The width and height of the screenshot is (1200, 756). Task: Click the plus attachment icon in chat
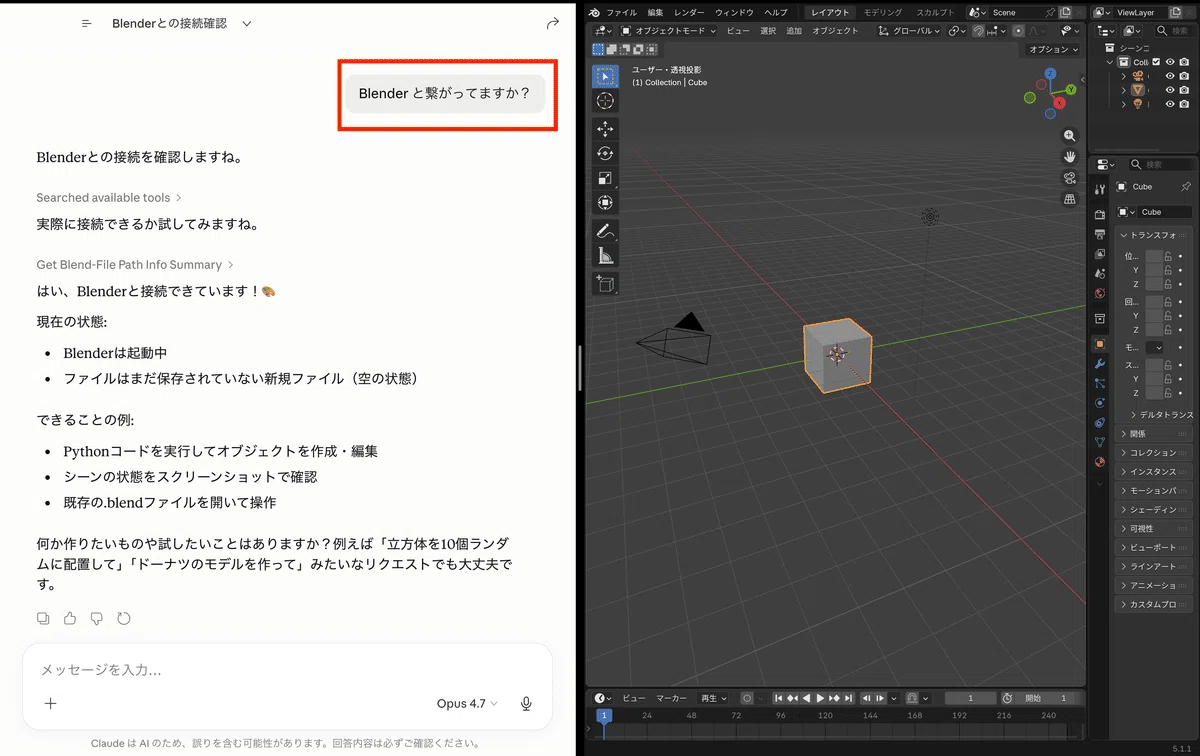coord(51,704)
